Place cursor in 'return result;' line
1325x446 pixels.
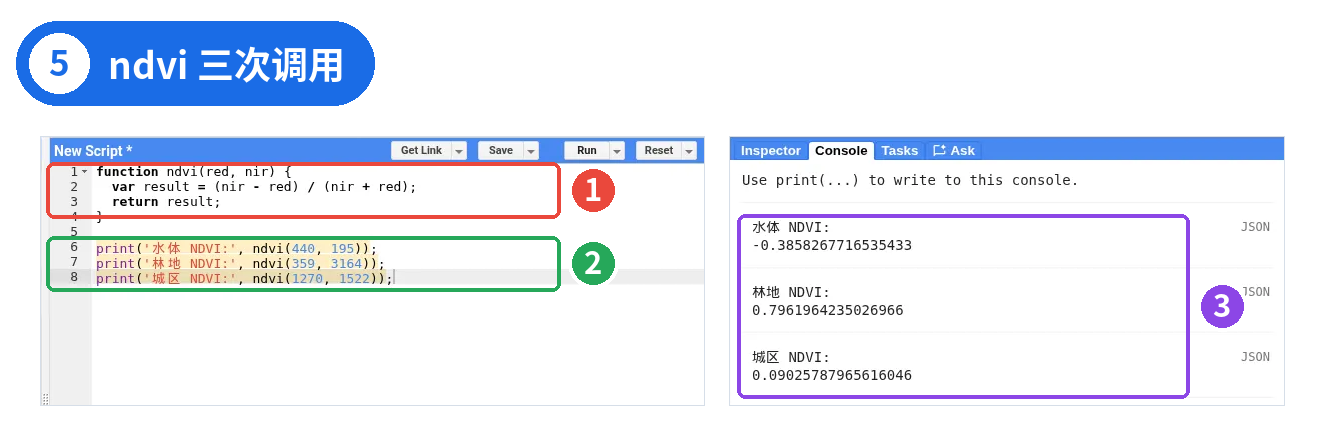166,202
